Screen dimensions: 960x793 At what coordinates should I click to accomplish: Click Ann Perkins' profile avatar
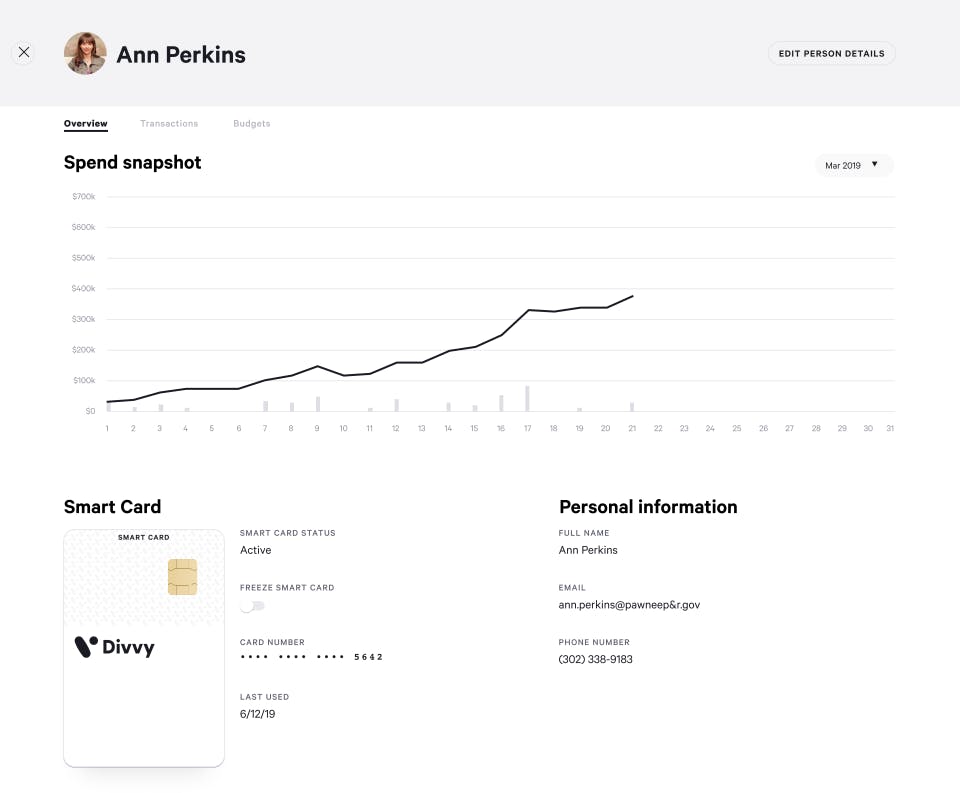(x=85, y=53)
